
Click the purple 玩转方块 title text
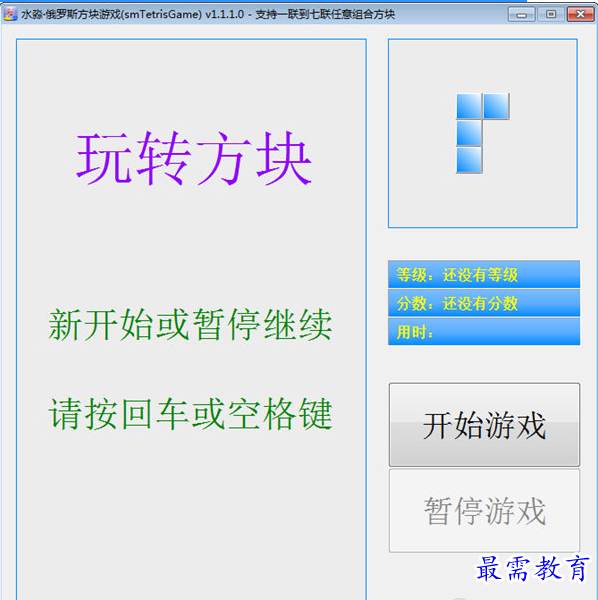pos(194,158)
